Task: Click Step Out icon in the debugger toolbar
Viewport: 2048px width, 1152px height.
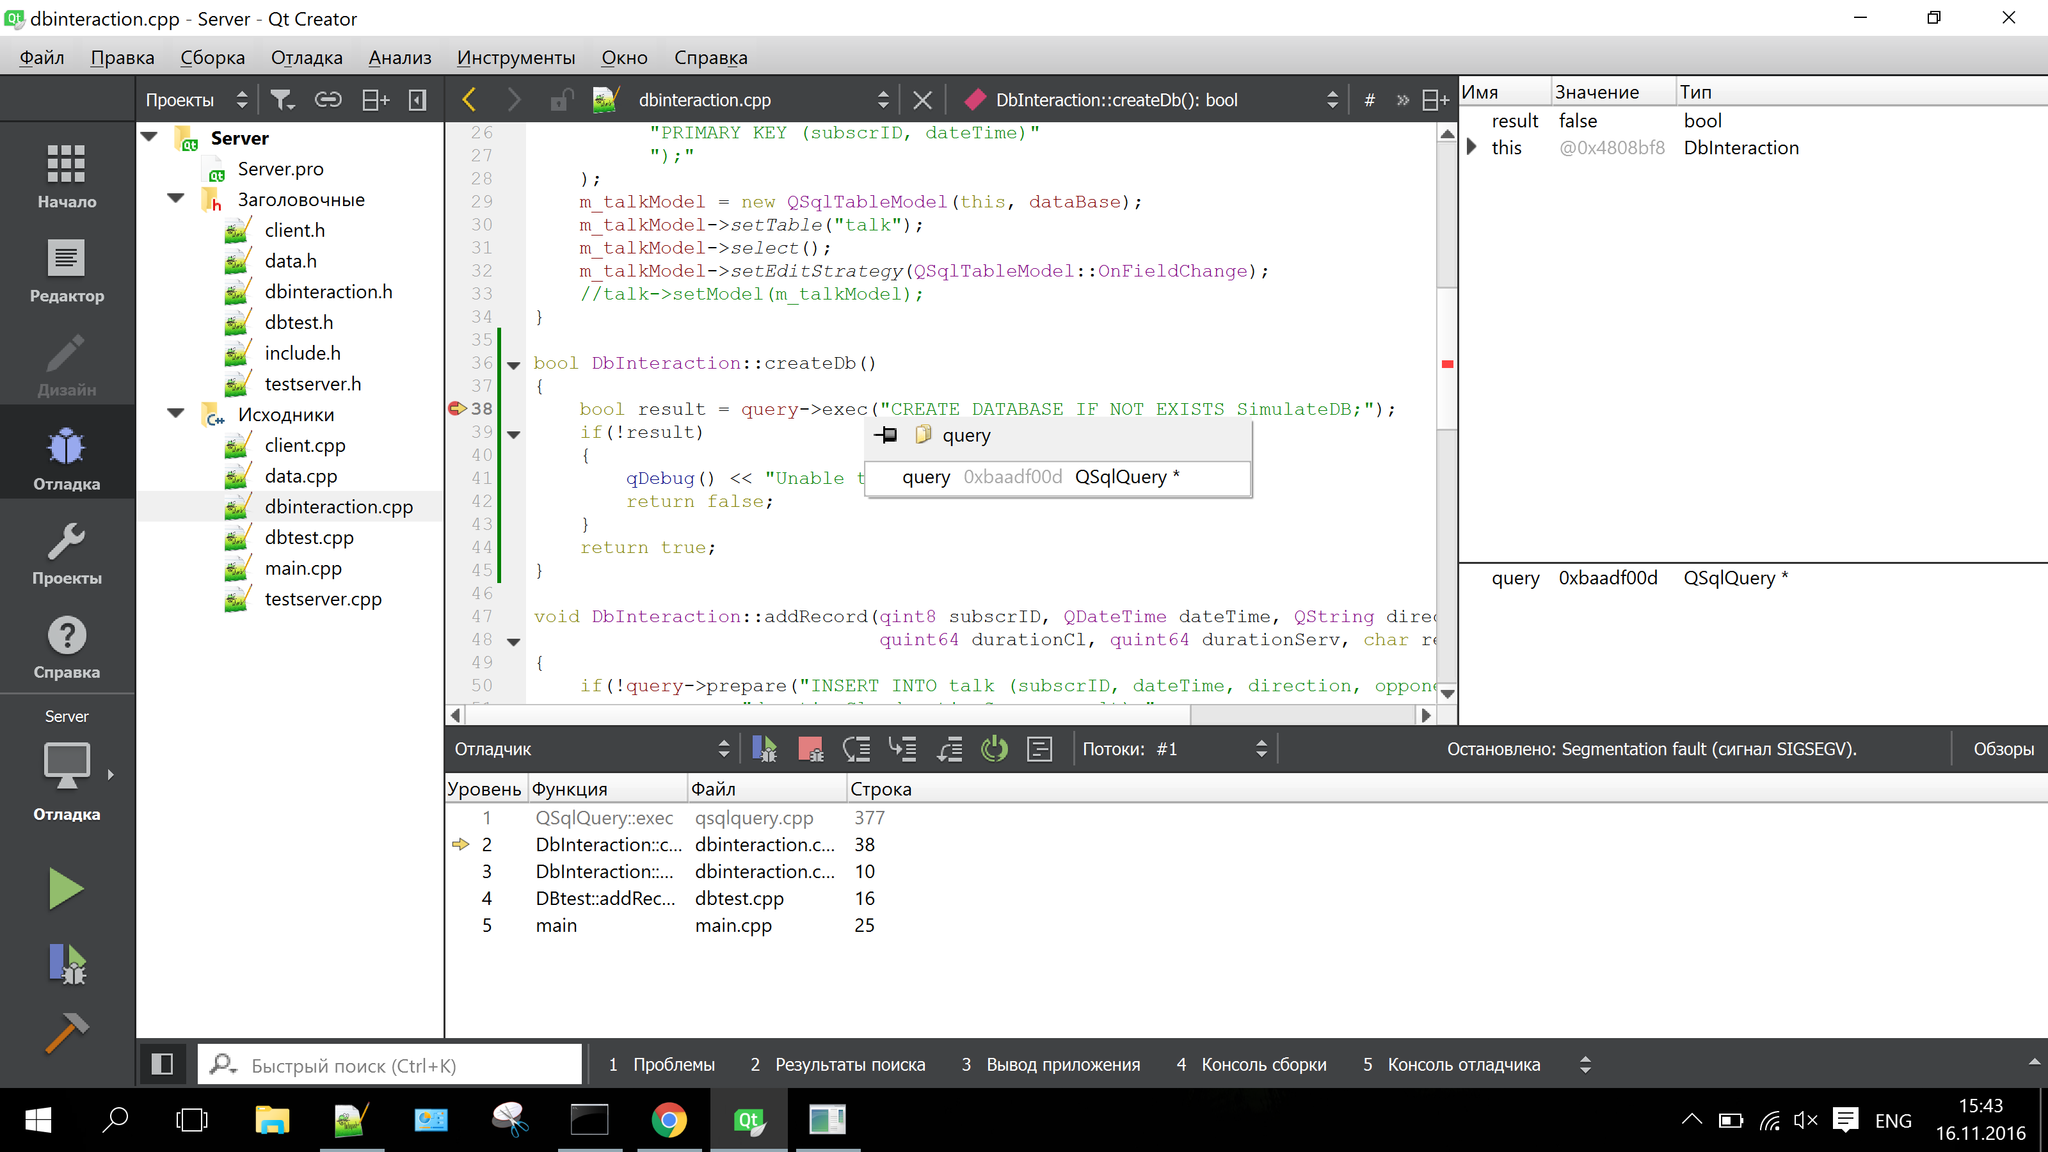Action: tap(949, 749)
